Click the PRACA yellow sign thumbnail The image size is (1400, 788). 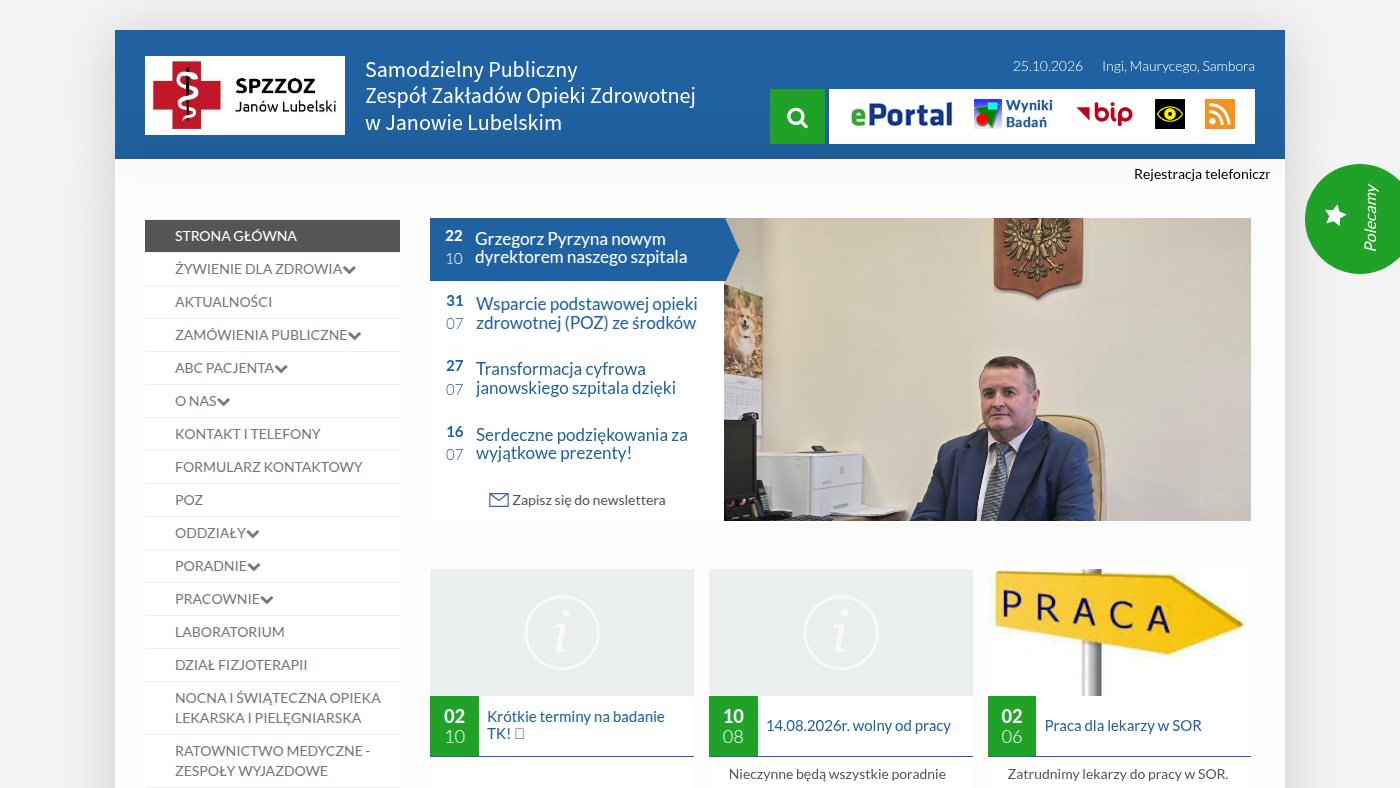pos(1119,632)
